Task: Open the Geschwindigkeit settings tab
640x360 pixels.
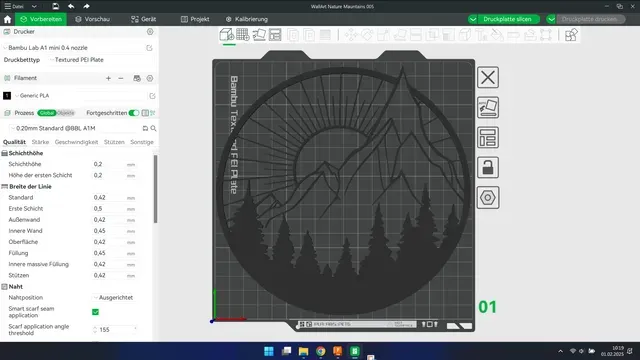Action: (x=76, y=142)
